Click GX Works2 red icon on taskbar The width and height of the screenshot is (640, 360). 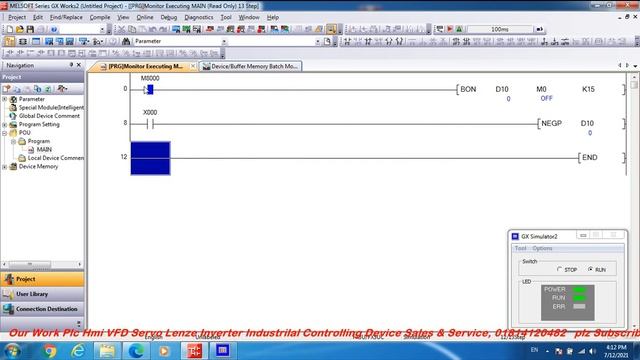pyautogui.click(x=194, y=351)
